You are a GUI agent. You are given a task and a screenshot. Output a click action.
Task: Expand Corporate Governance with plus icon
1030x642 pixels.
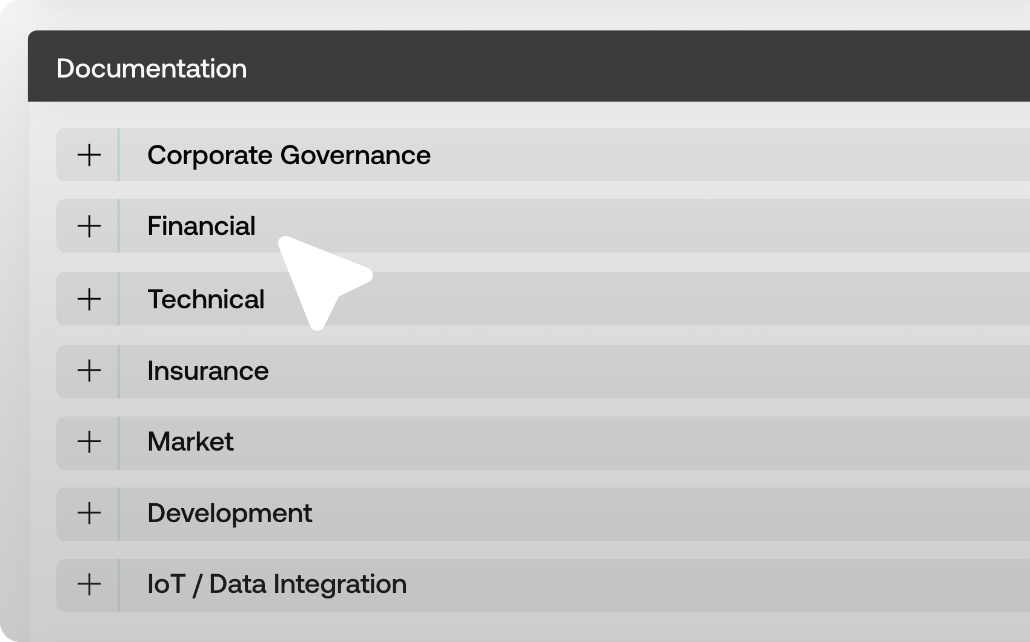89,155
